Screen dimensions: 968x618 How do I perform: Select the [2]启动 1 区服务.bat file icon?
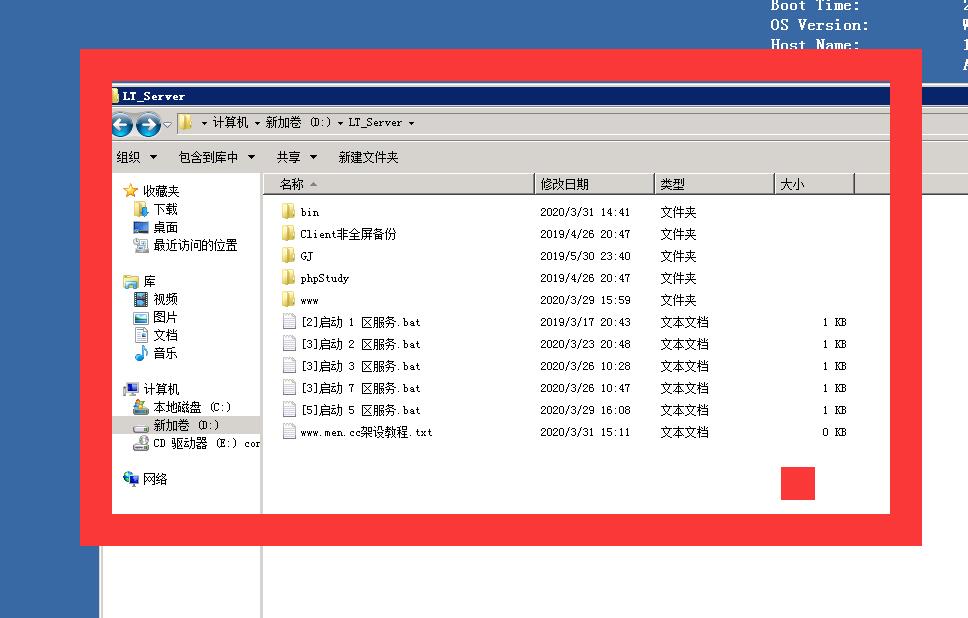[x=289, y=322]
